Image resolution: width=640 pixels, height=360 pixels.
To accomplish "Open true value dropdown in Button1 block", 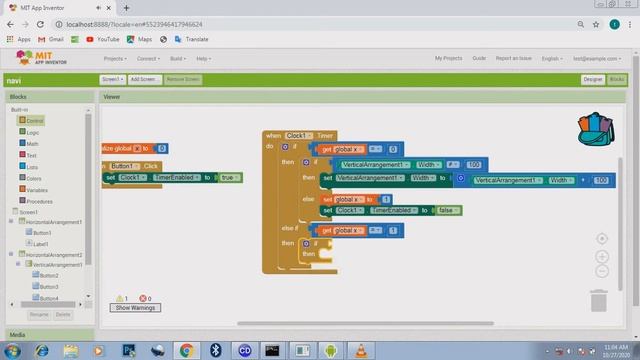I will 230,178.
